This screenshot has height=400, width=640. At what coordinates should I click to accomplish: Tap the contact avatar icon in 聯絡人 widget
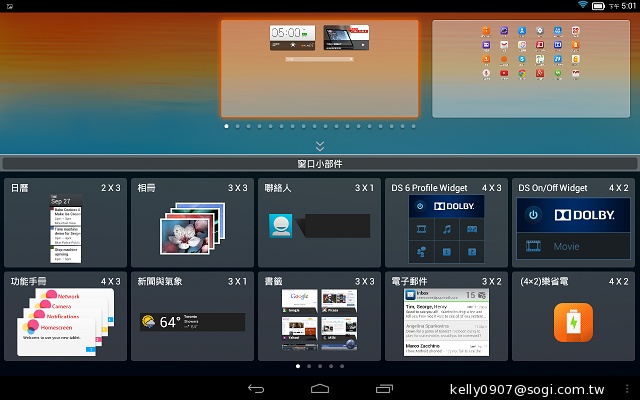280,226
